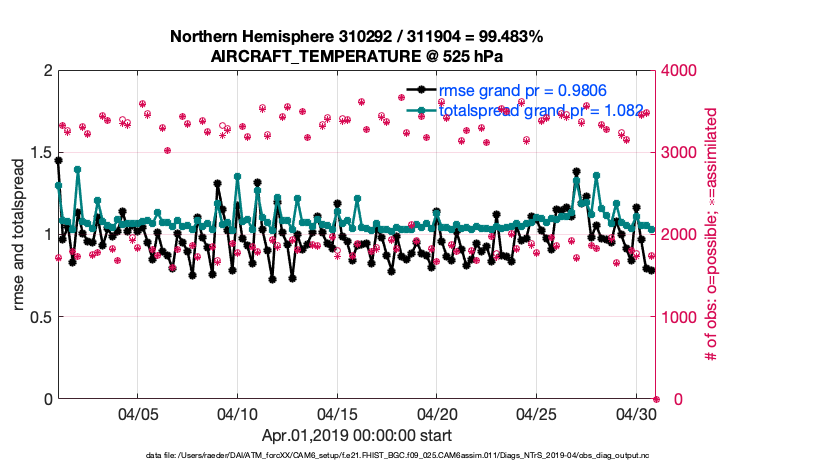The width and height of the screenshot is (830, 470).
Task: Click the 04/05 x-axis tick label
Action: coord(138,413)
